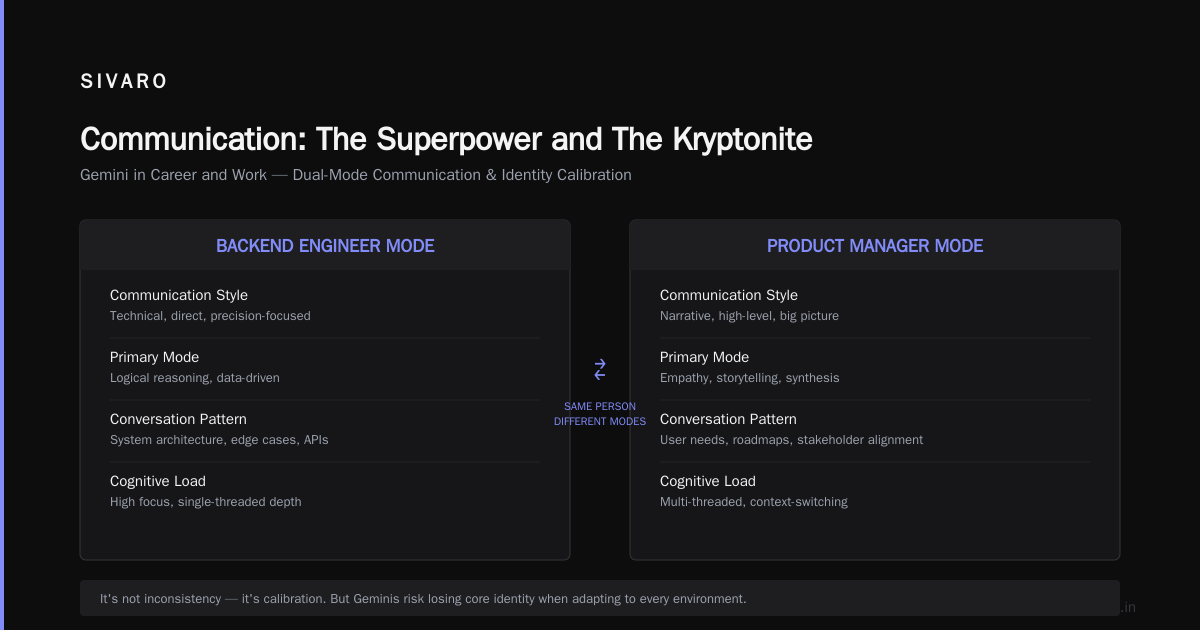Select the Backend Engineer Mode header
The width and height of the screenshot is (1200, 630).
325,245
